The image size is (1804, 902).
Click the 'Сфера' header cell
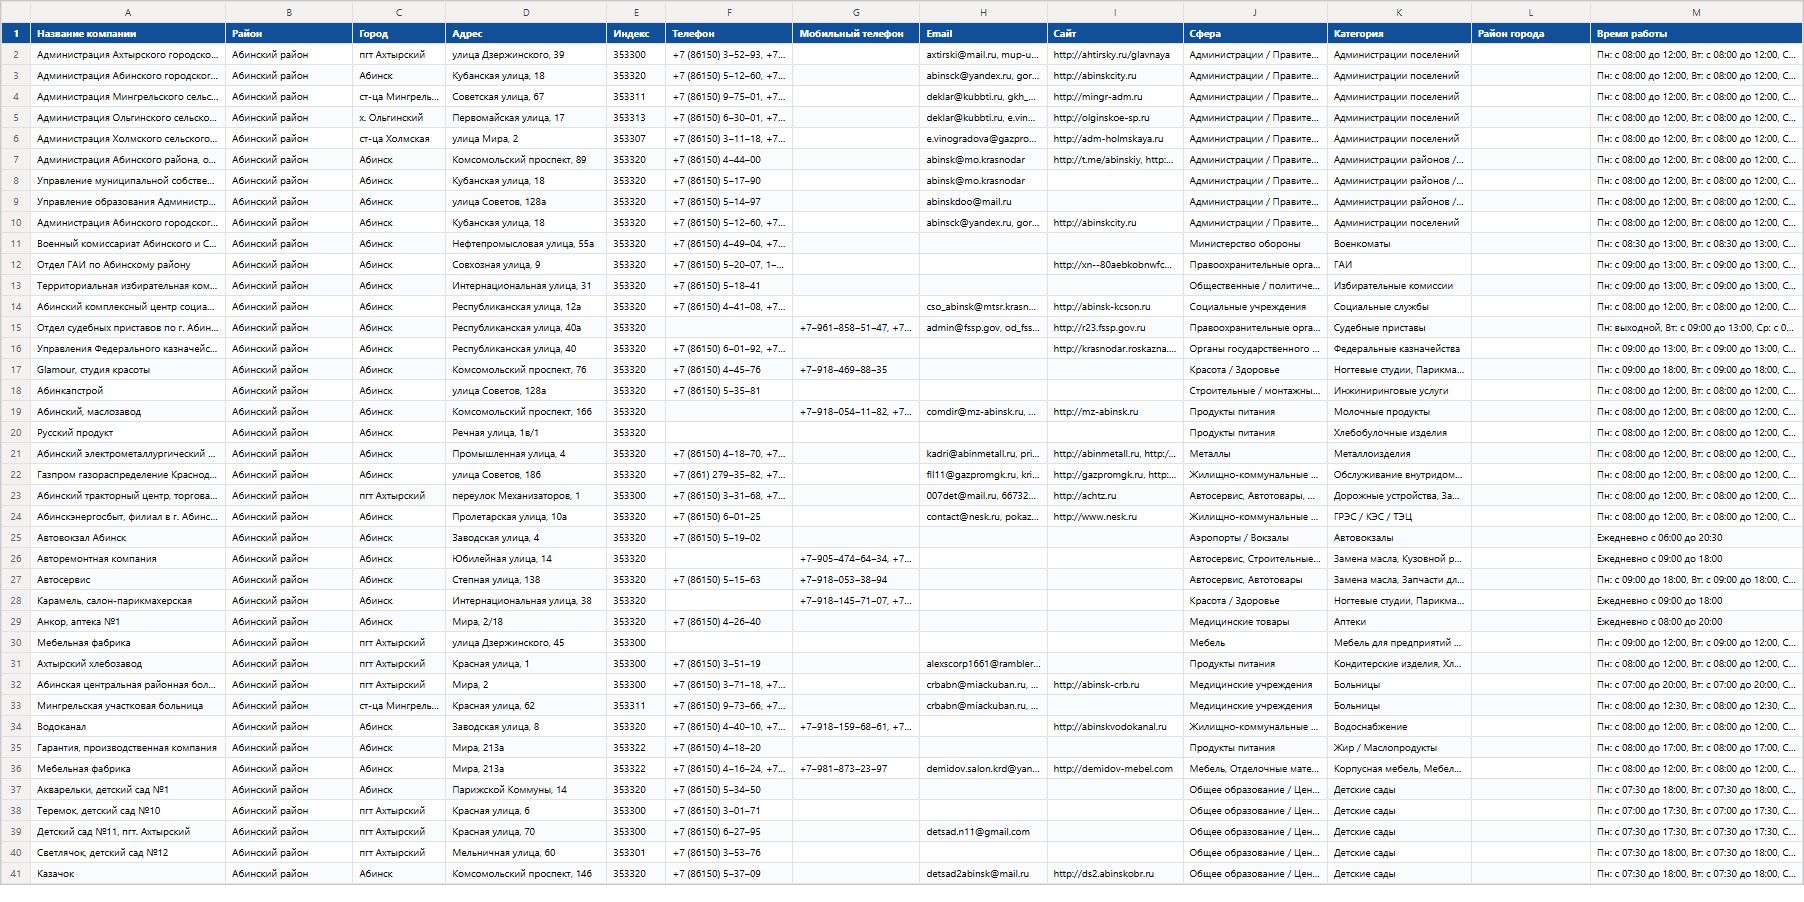[x=1255, y=34]
